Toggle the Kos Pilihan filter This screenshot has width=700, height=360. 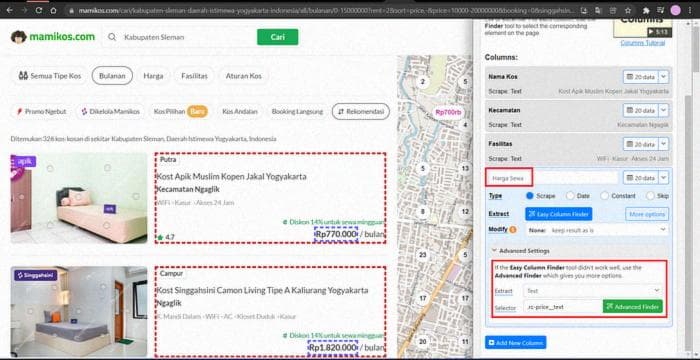tap(180, 112)
